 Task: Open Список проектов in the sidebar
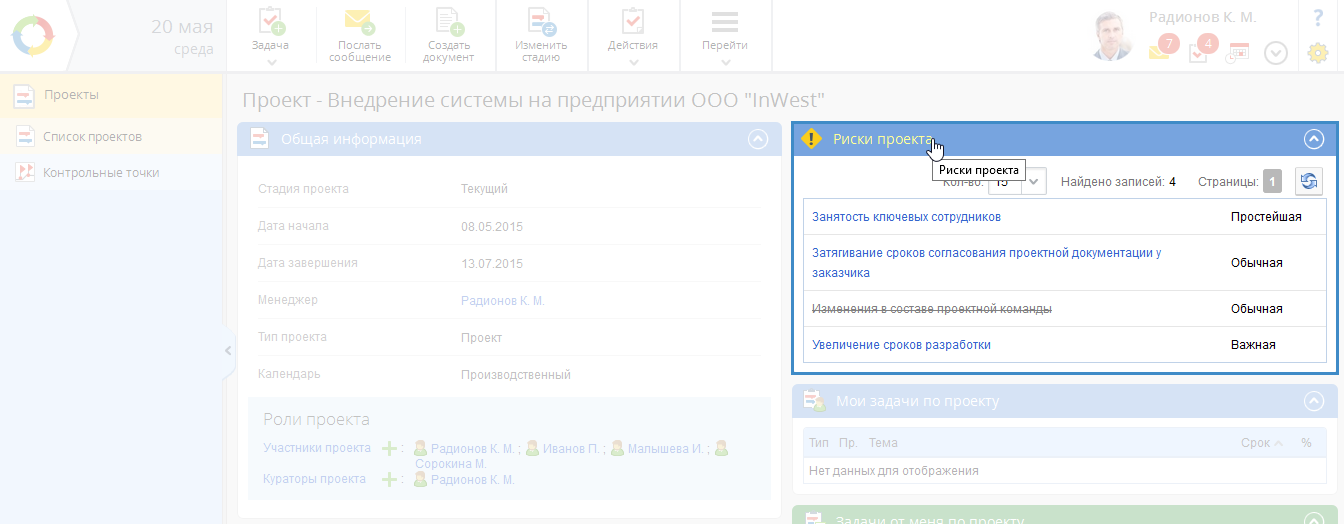tap(92, 136)
